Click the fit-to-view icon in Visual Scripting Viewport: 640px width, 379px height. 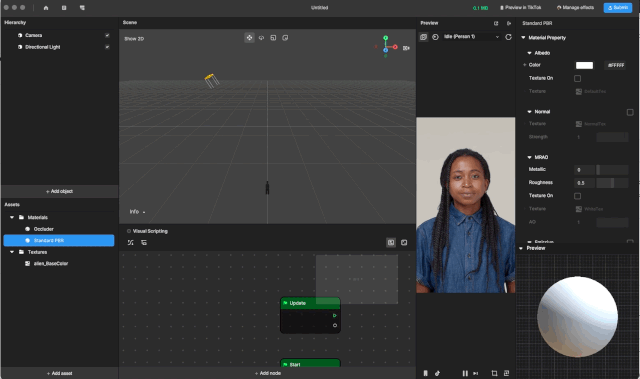(404, 243)
